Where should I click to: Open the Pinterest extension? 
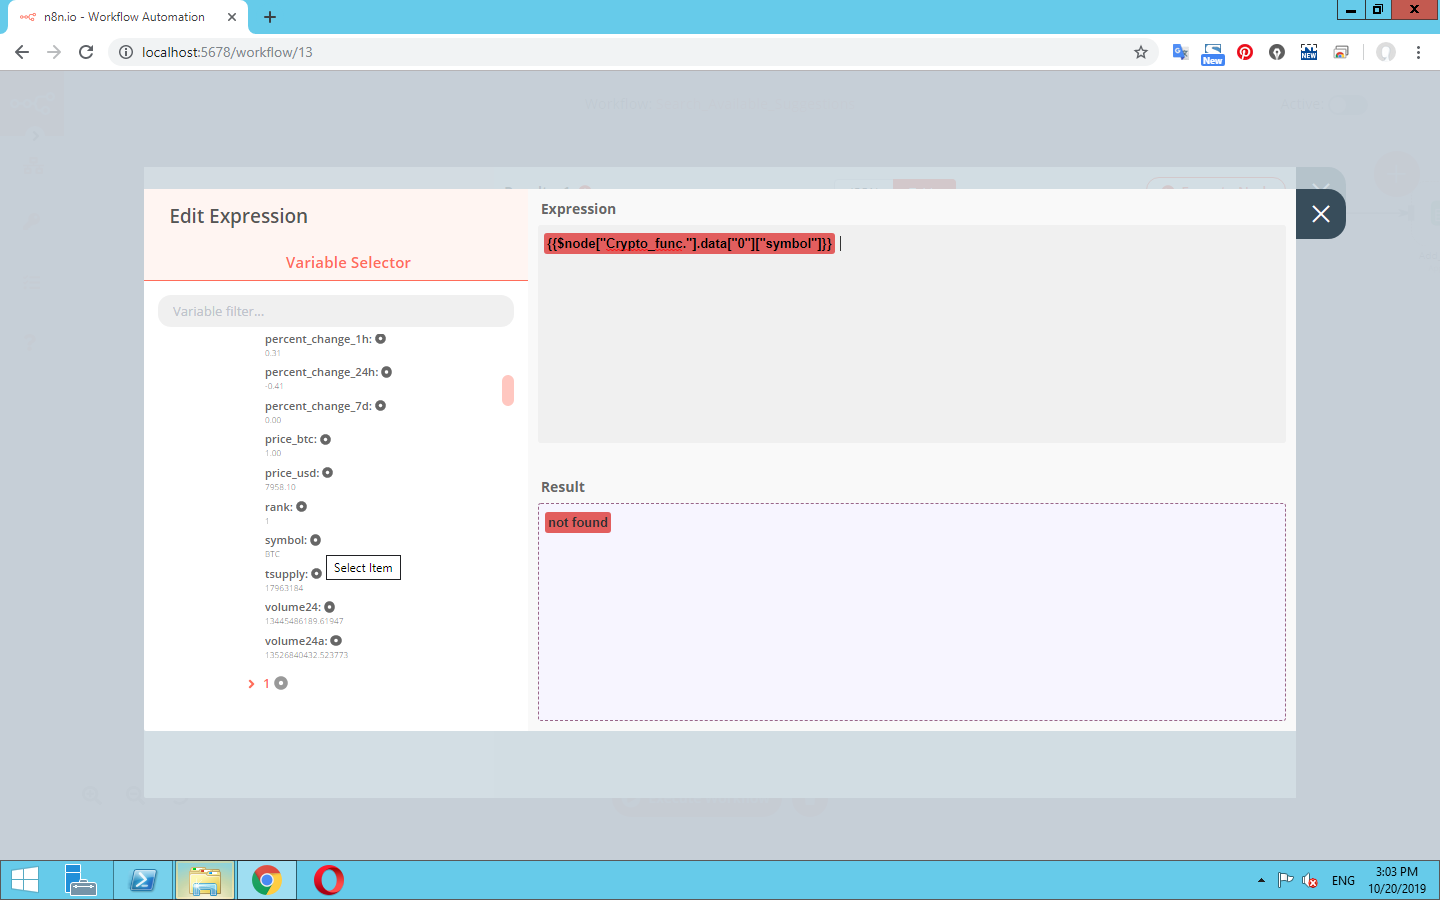coord(1245,52)
